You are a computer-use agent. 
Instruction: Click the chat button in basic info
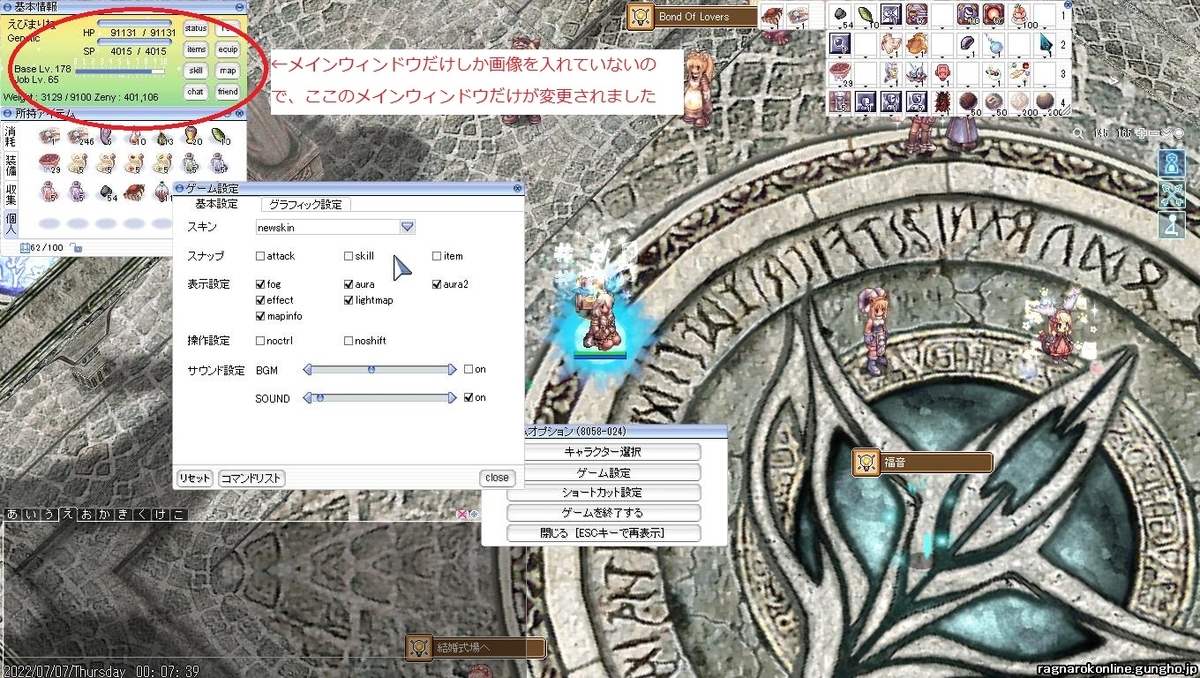tap(196, 92)
